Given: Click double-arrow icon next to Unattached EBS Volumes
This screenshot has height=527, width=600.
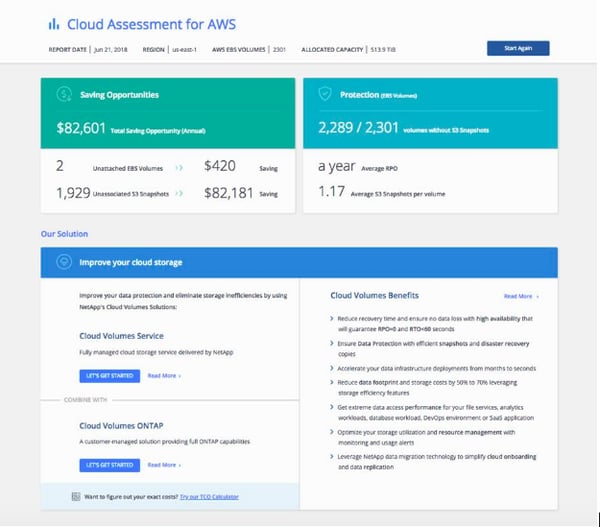Looking at the screenshot, I should [179, 168].
